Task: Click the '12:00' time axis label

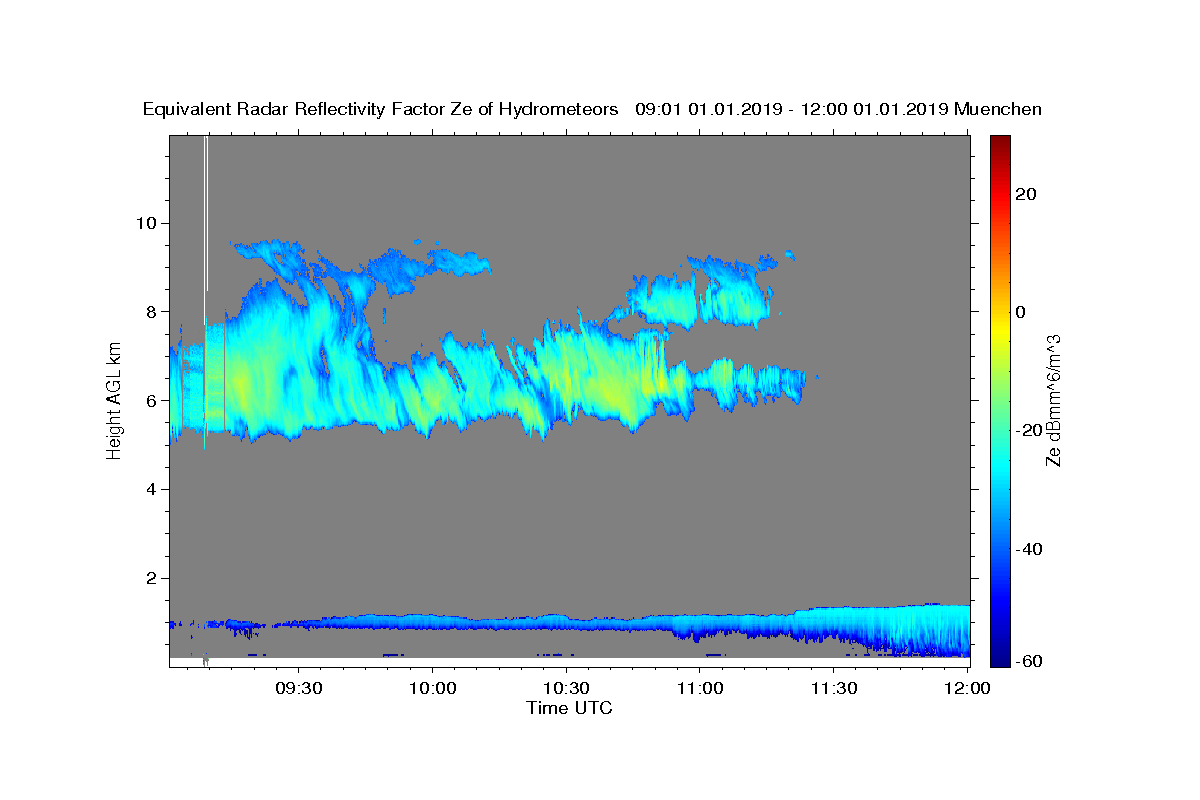Action: pos(968,689)
